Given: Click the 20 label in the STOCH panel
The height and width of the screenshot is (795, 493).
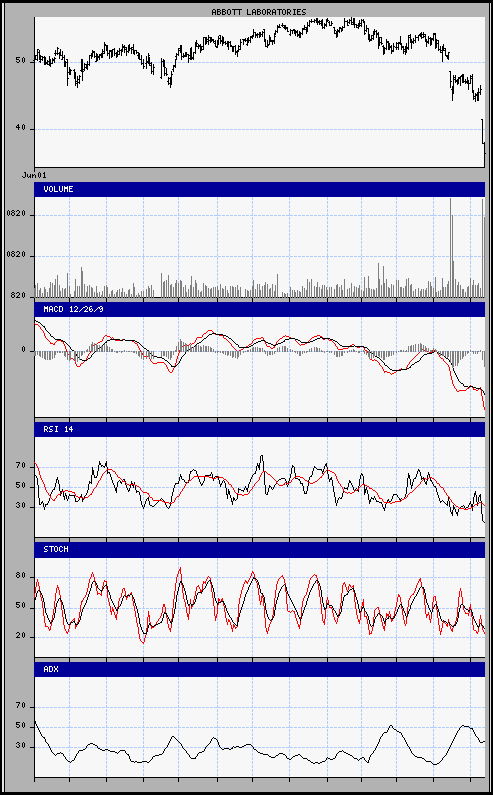Looking at the screenshot, I should 21,636.
